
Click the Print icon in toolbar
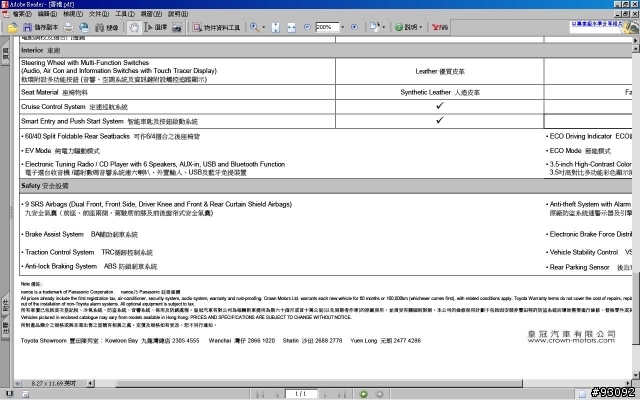pos(69,27)
